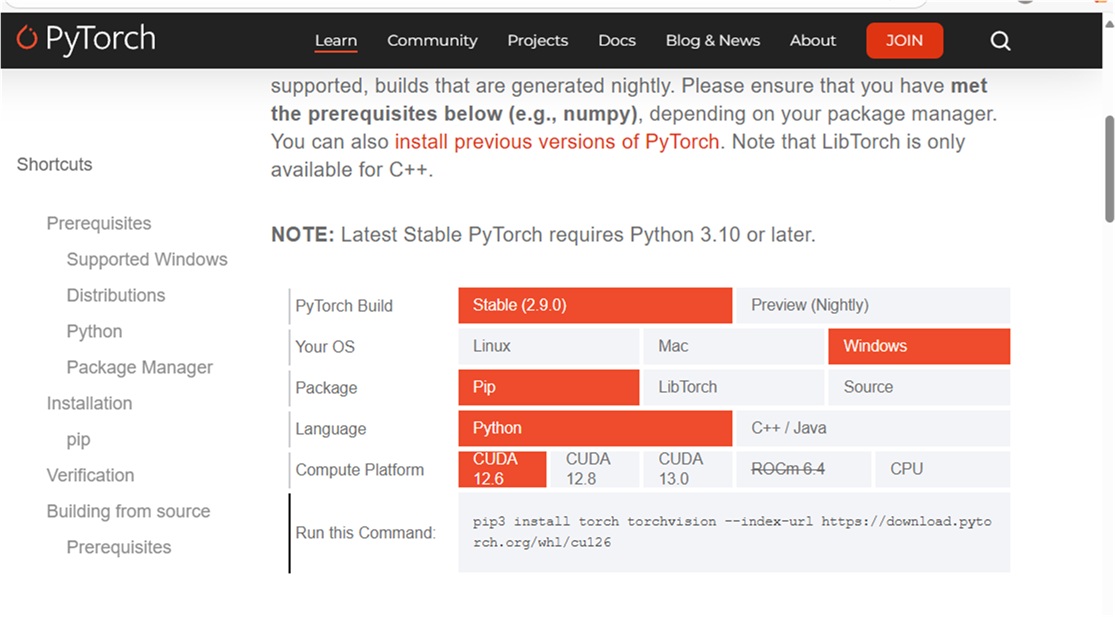
Task: Open the Docs menu
Action: (x=617, y=41)
